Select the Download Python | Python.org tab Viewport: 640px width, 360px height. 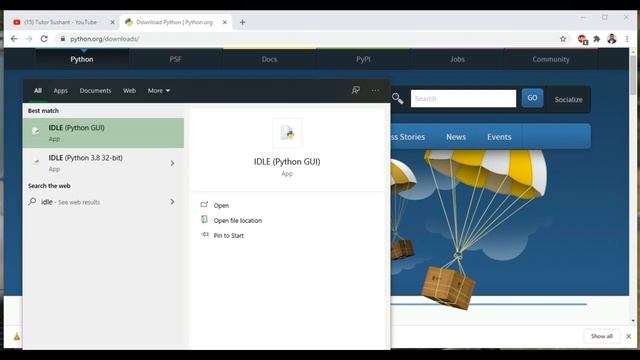click(174, 22)
